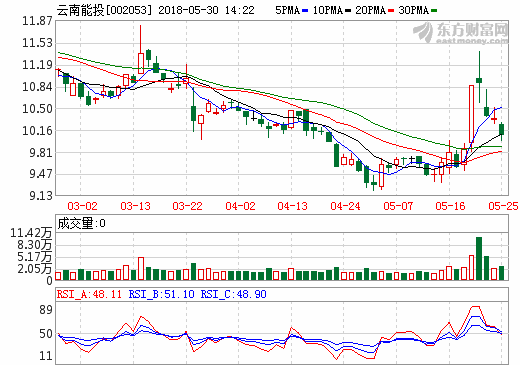The height and width of the screenshot is (365, 520).
Task: Click the black 10PMA legend swatch
Action: pyautogui.click(x=348, y=11)
